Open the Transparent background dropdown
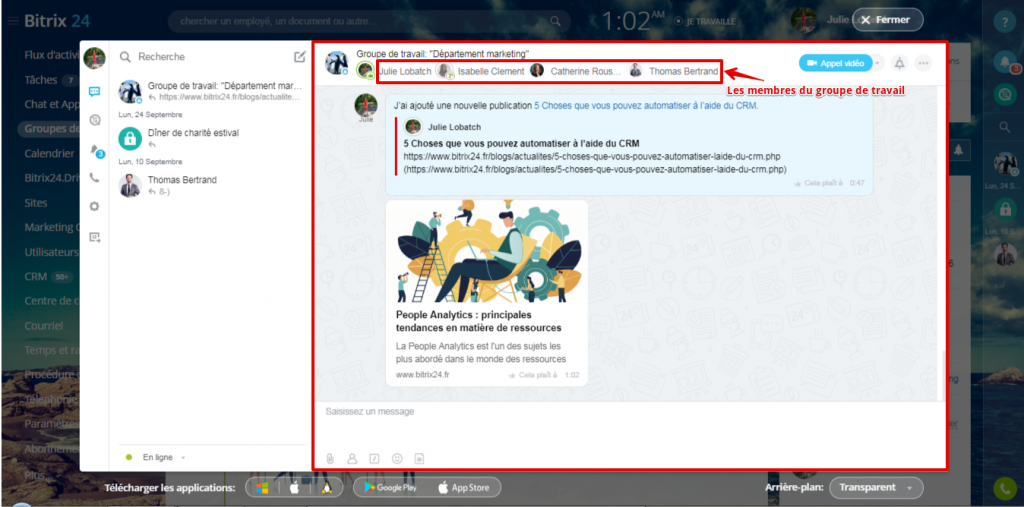1024x507 pixels. pos(876,487)
